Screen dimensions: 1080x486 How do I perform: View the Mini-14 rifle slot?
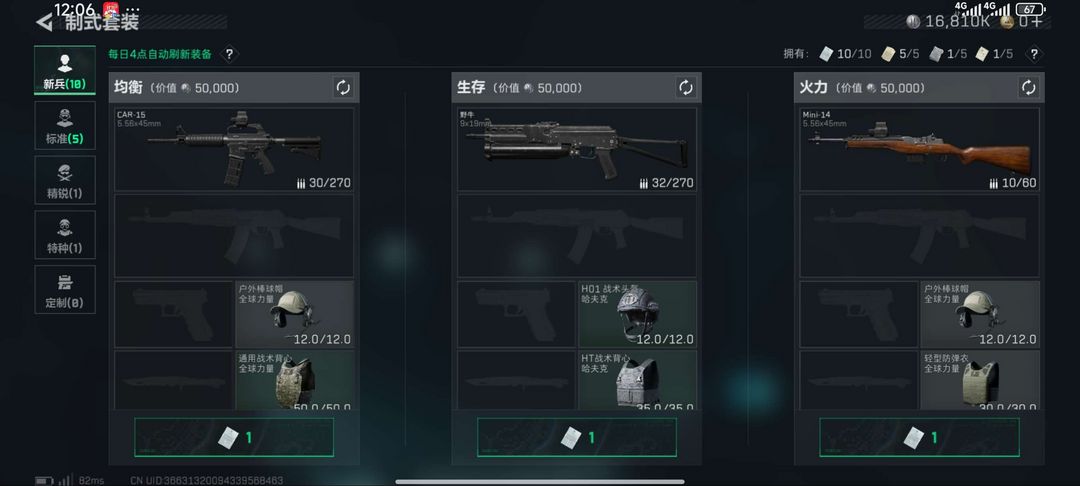[x=920, y=149]
